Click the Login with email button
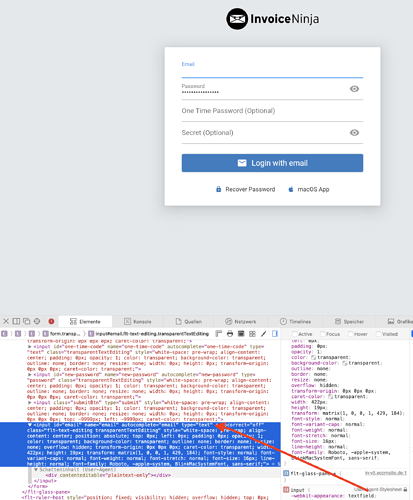 272,163
